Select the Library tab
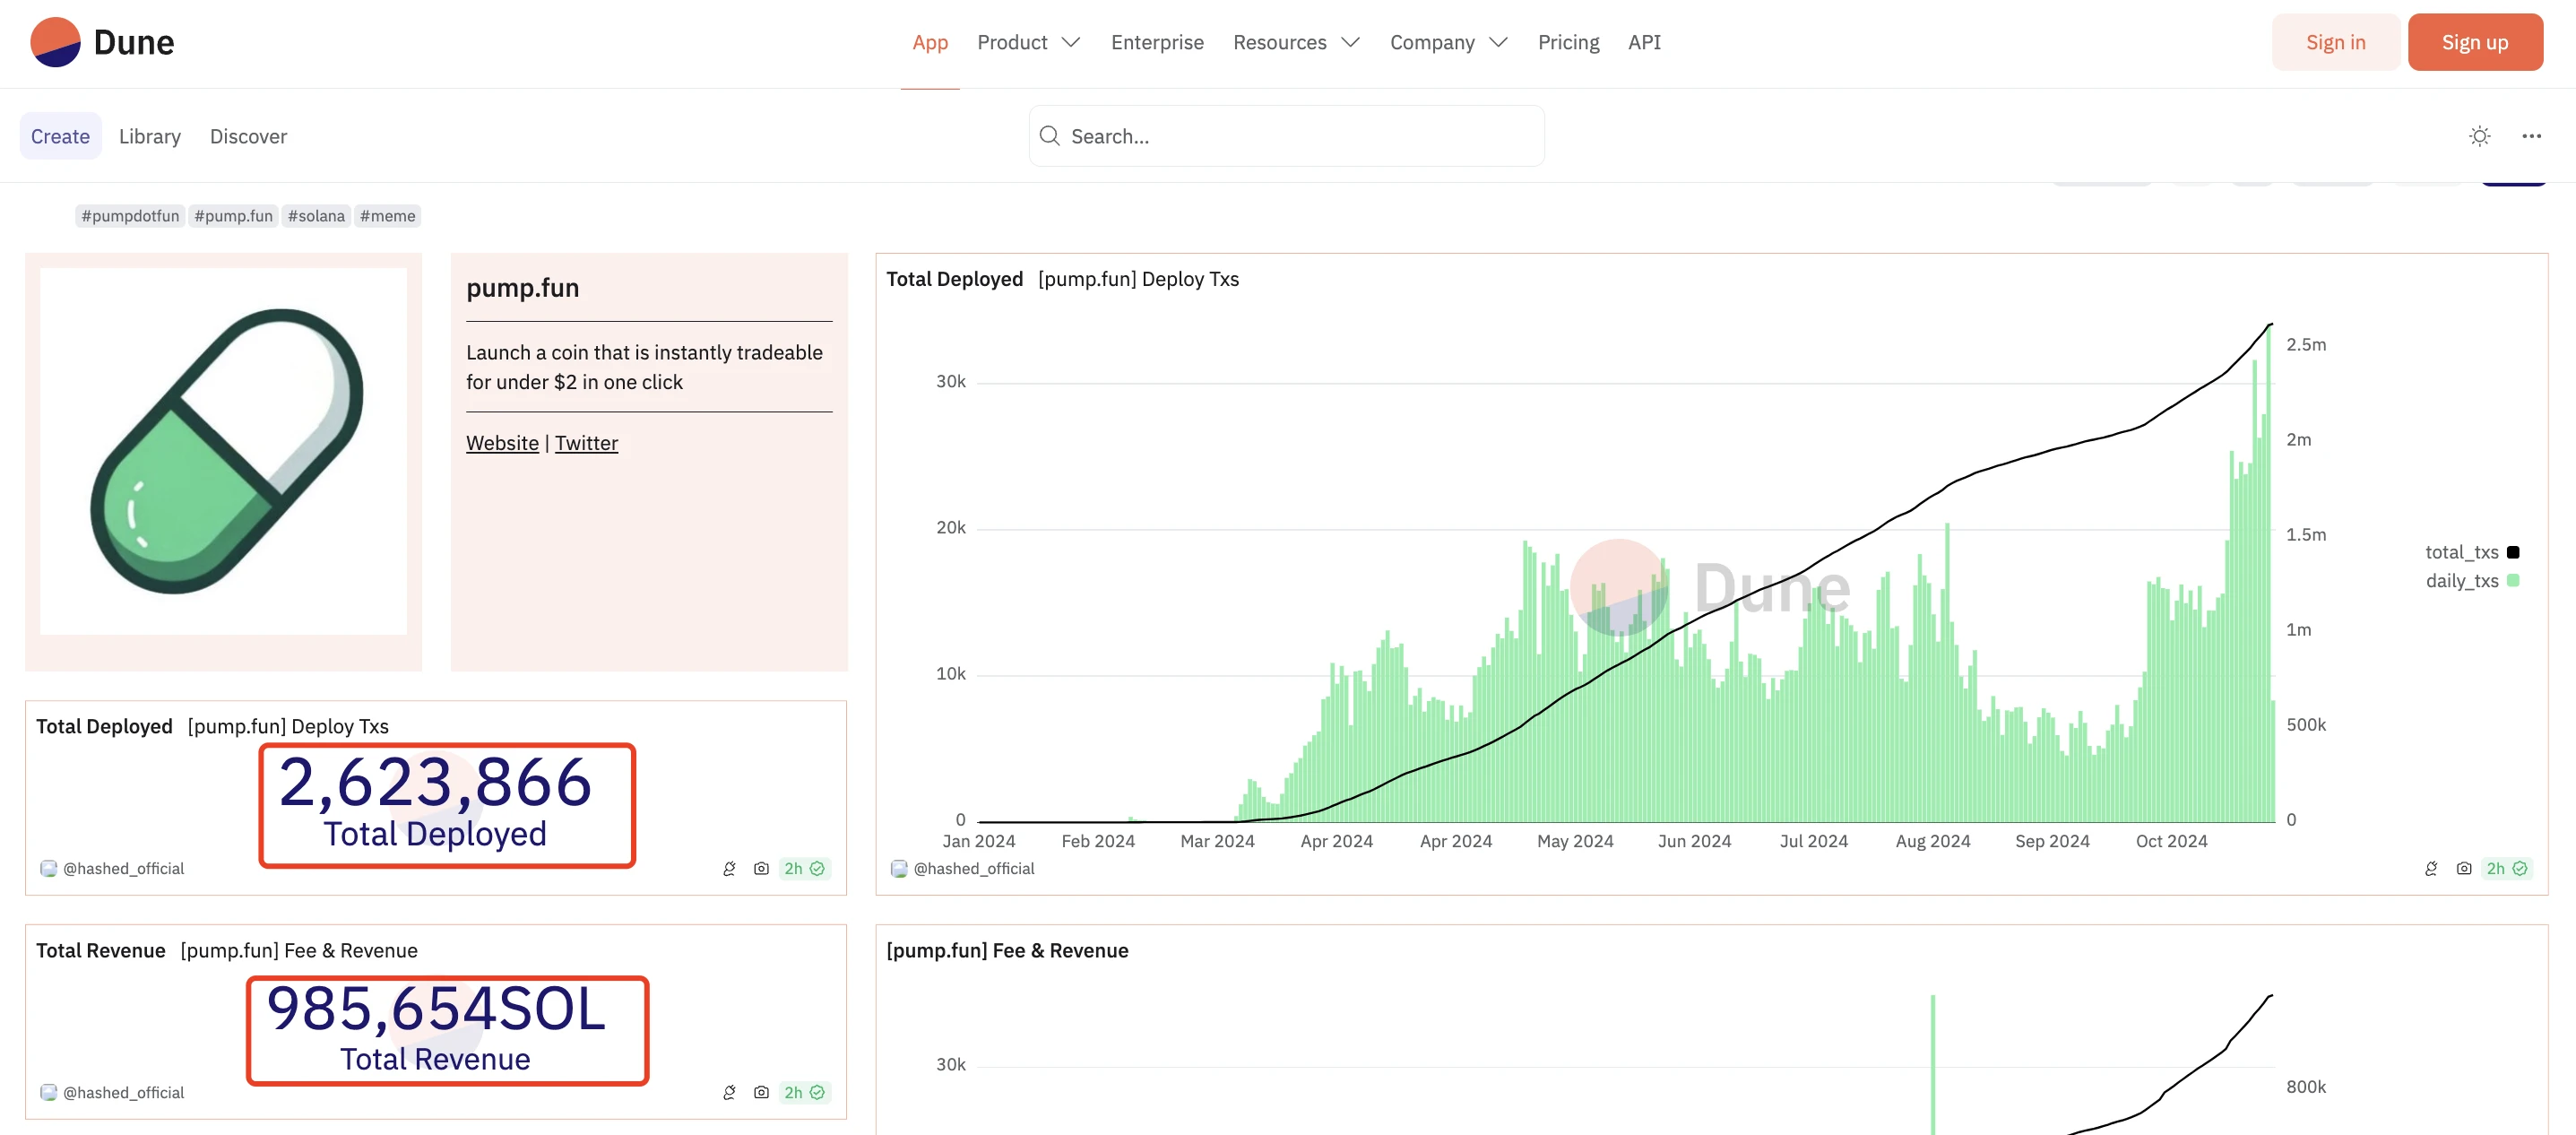The image size is (2576, 1135). click(150, 136)
